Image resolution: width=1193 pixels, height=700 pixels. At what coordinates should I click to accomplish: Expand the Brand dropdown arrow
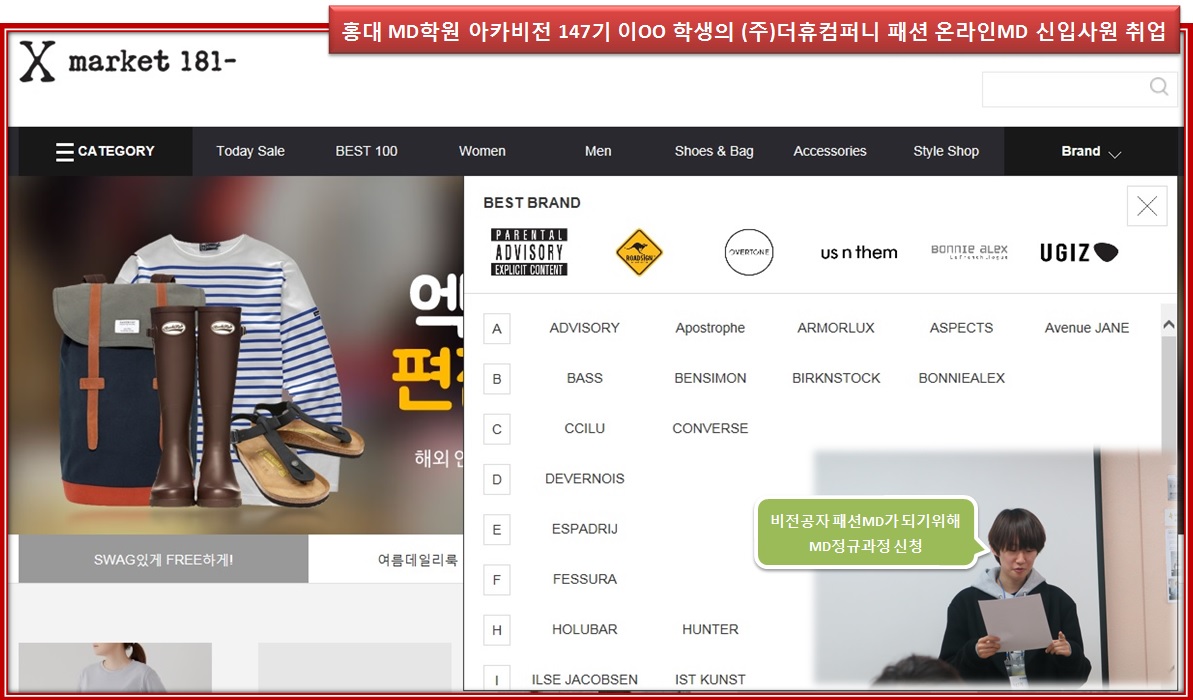1115,154
